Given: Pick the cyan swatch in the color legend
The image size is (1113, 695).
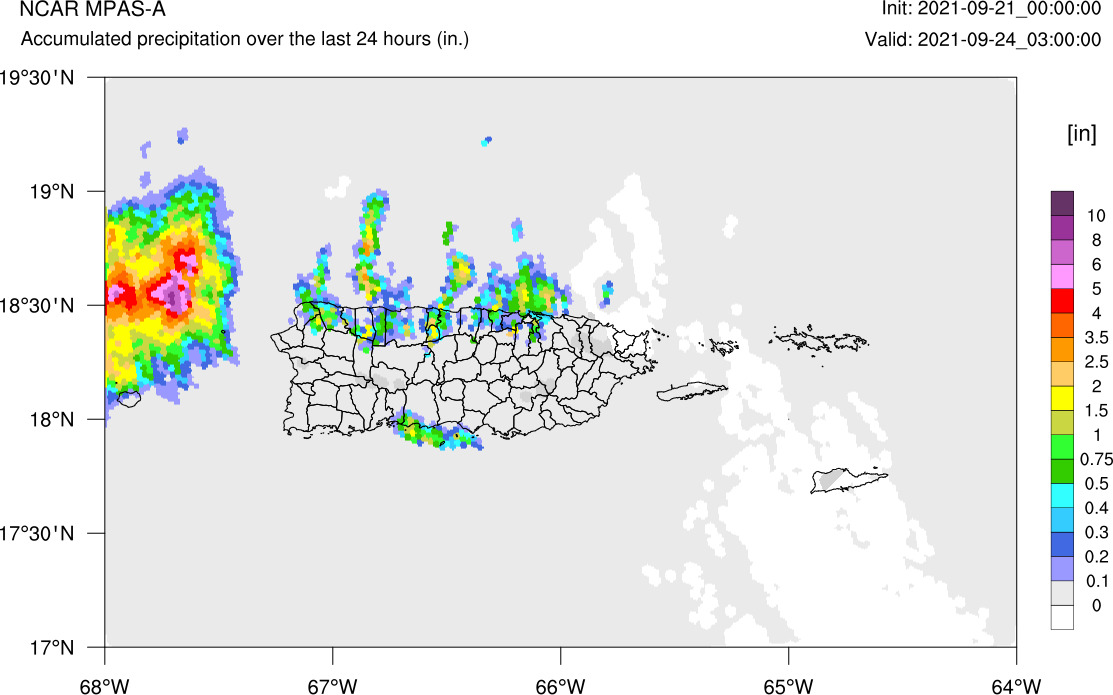Looking at the screenshot, I should click(x=1062, y=495).
